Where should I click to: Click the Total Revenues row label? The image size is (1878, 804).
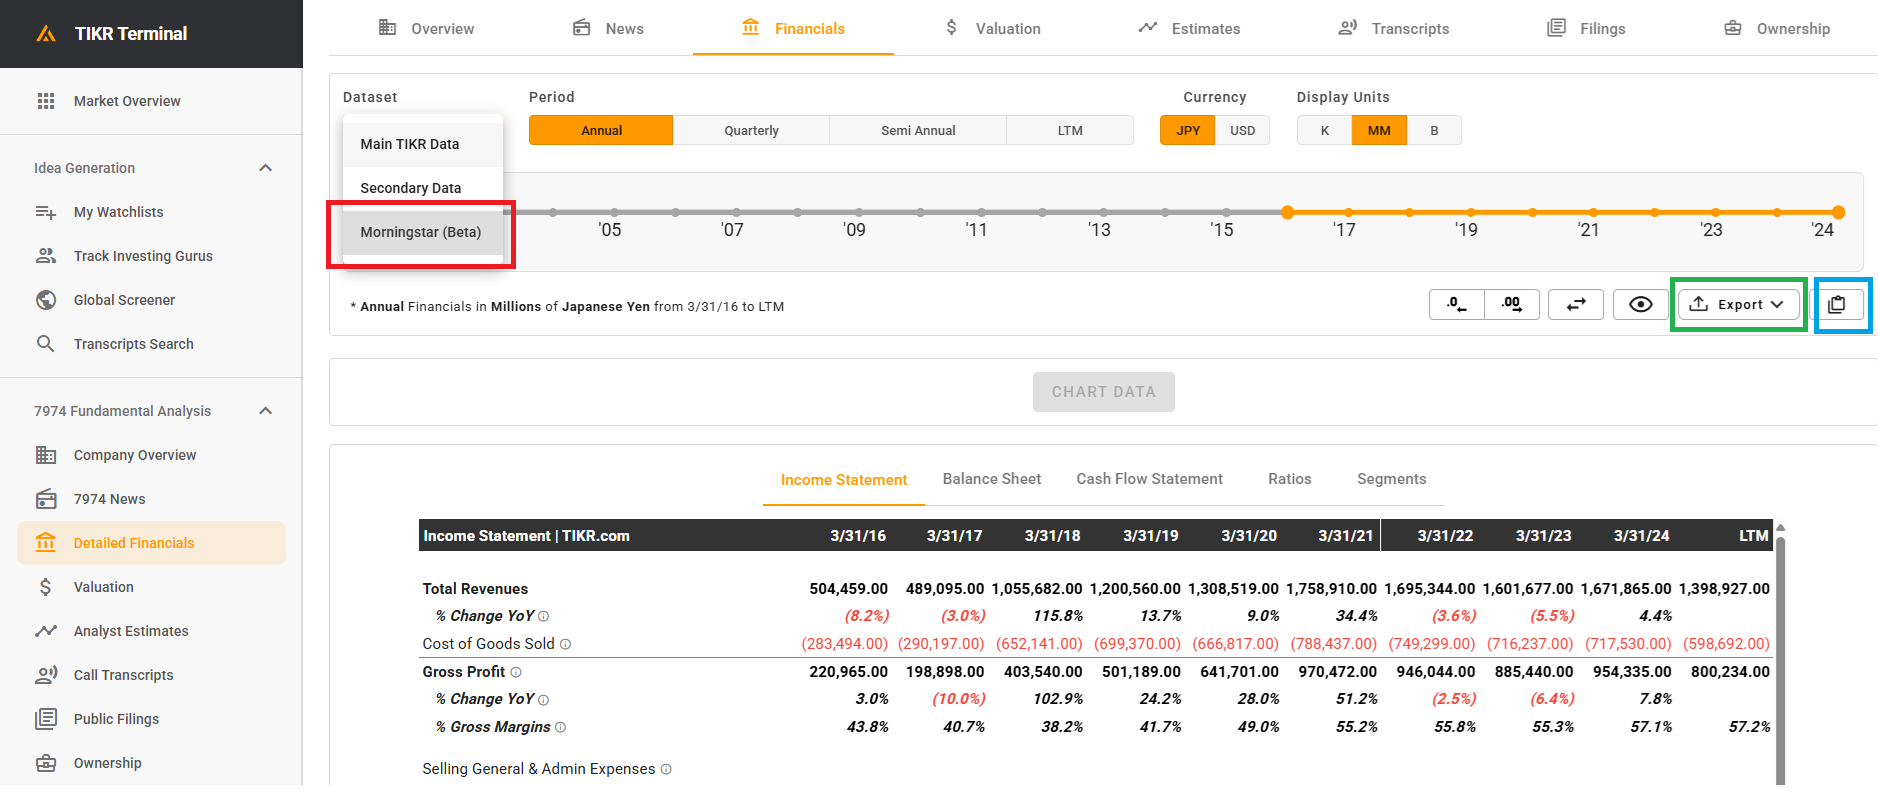click(x=475, y=589)
